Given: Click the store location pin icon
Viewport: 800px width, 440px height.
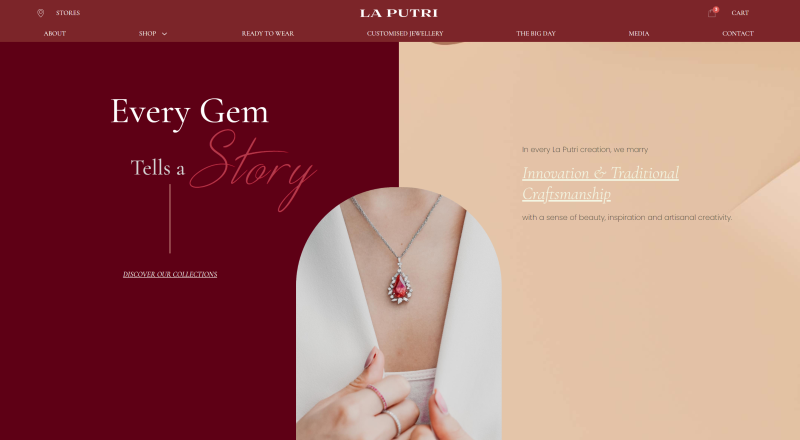Looking at the screenshot, I should click(41, 13).
